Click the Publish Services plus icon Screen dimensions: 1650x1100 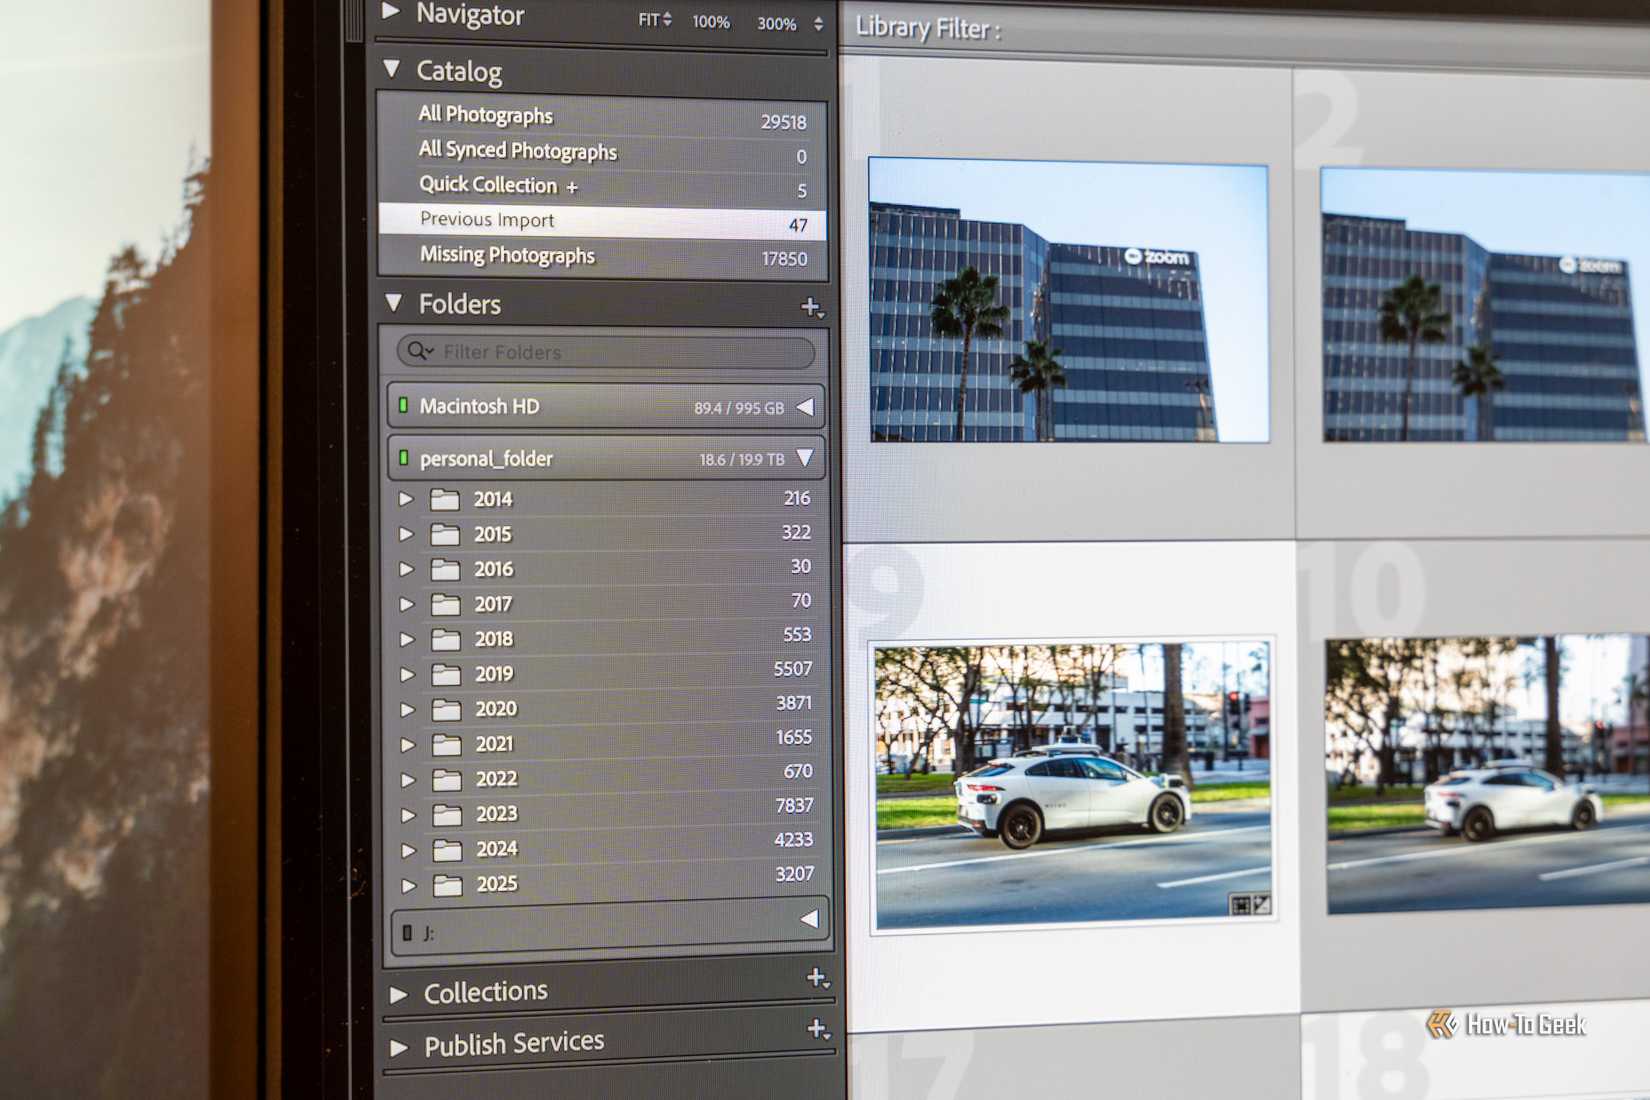[x=817, y=1028]
